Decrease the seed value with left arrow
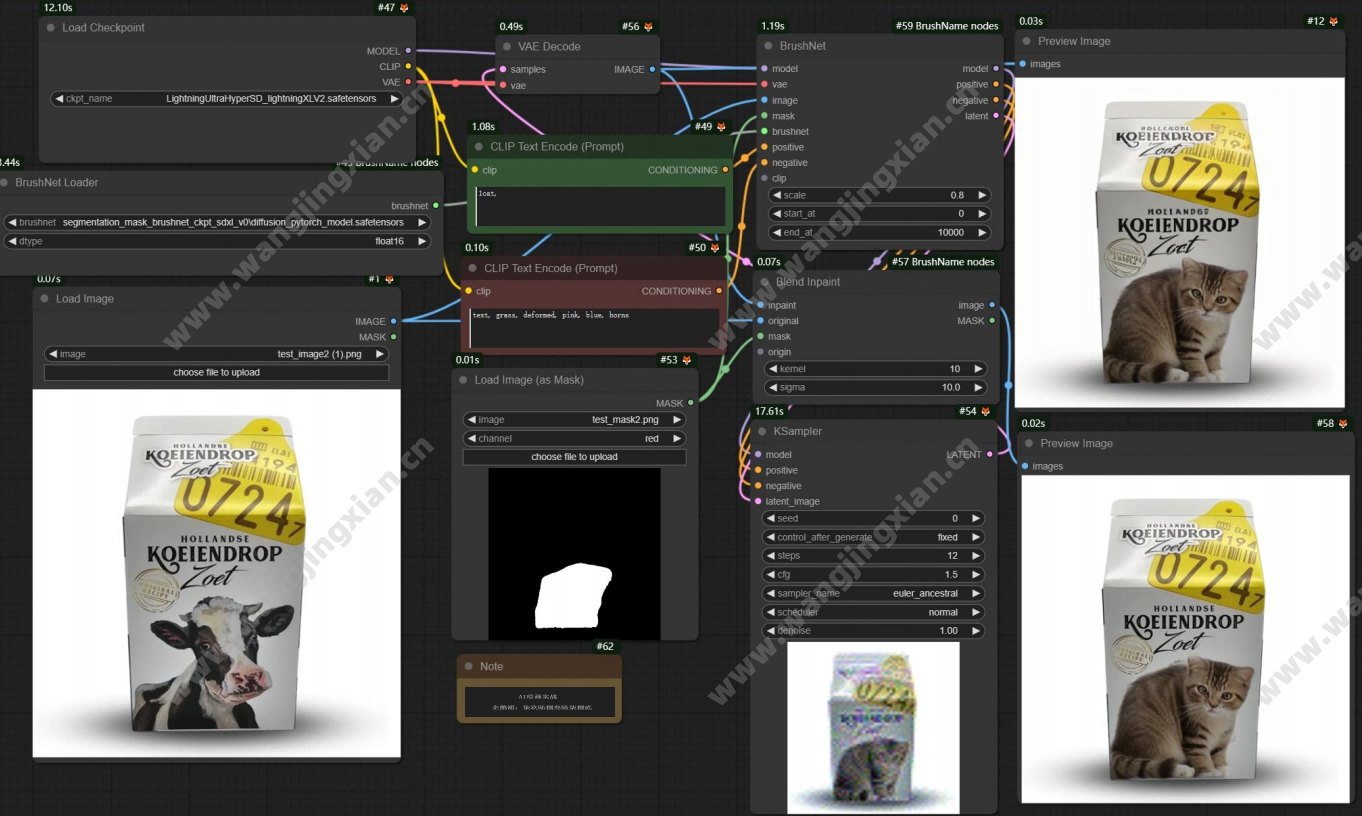 point(769,518)
